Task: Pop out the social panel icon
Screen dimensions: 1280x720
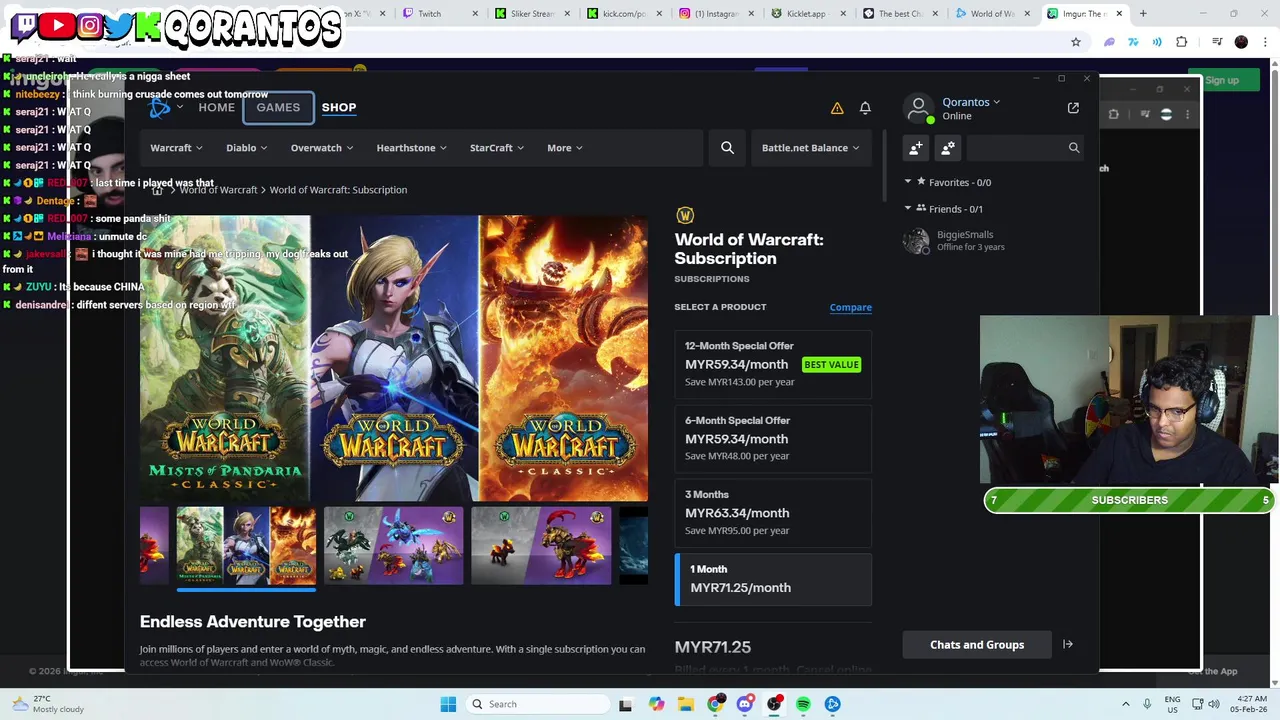Action: [1073, 108]
